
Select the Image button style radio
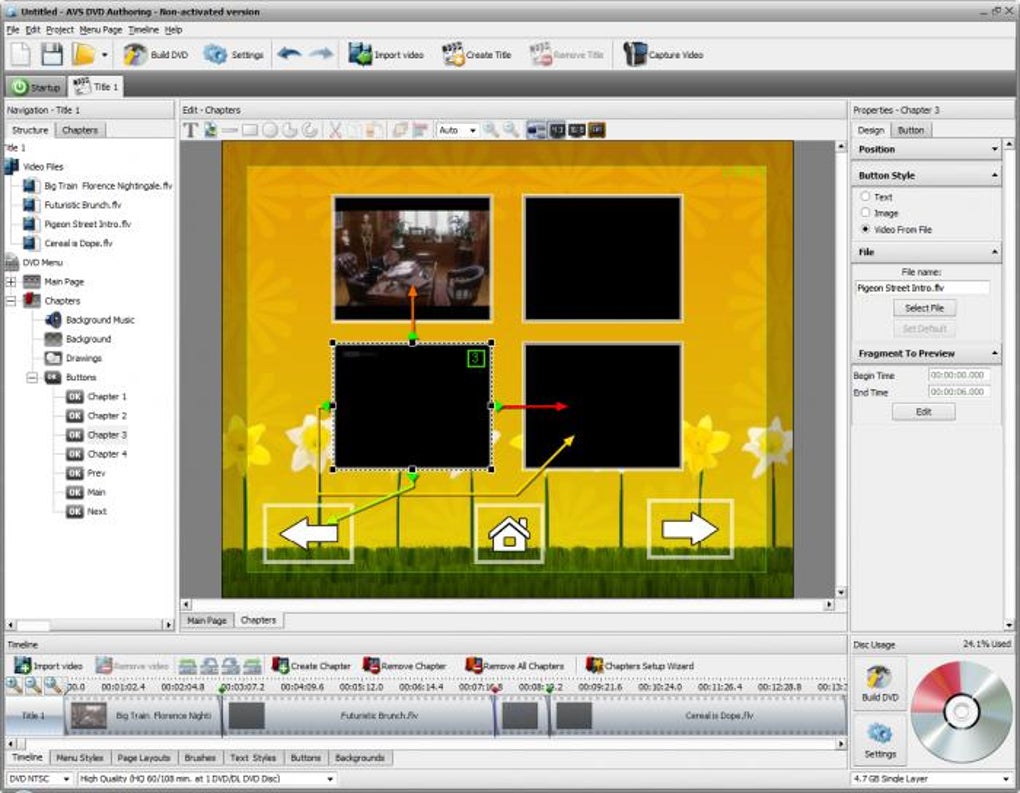865,212
